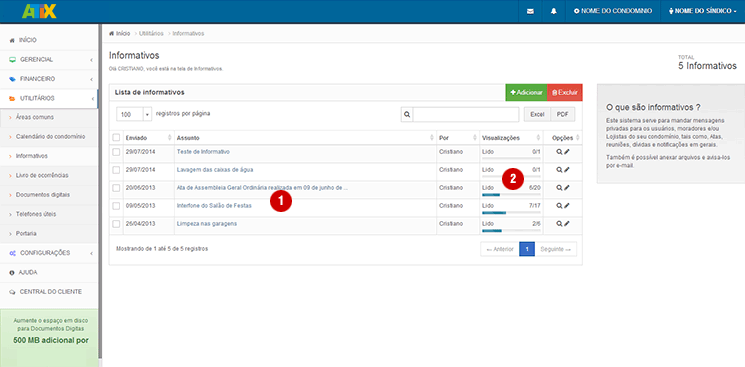The image size is (745, 367).
Task: Edit Teste de Informativo with pencil icon
Action: 567,152
